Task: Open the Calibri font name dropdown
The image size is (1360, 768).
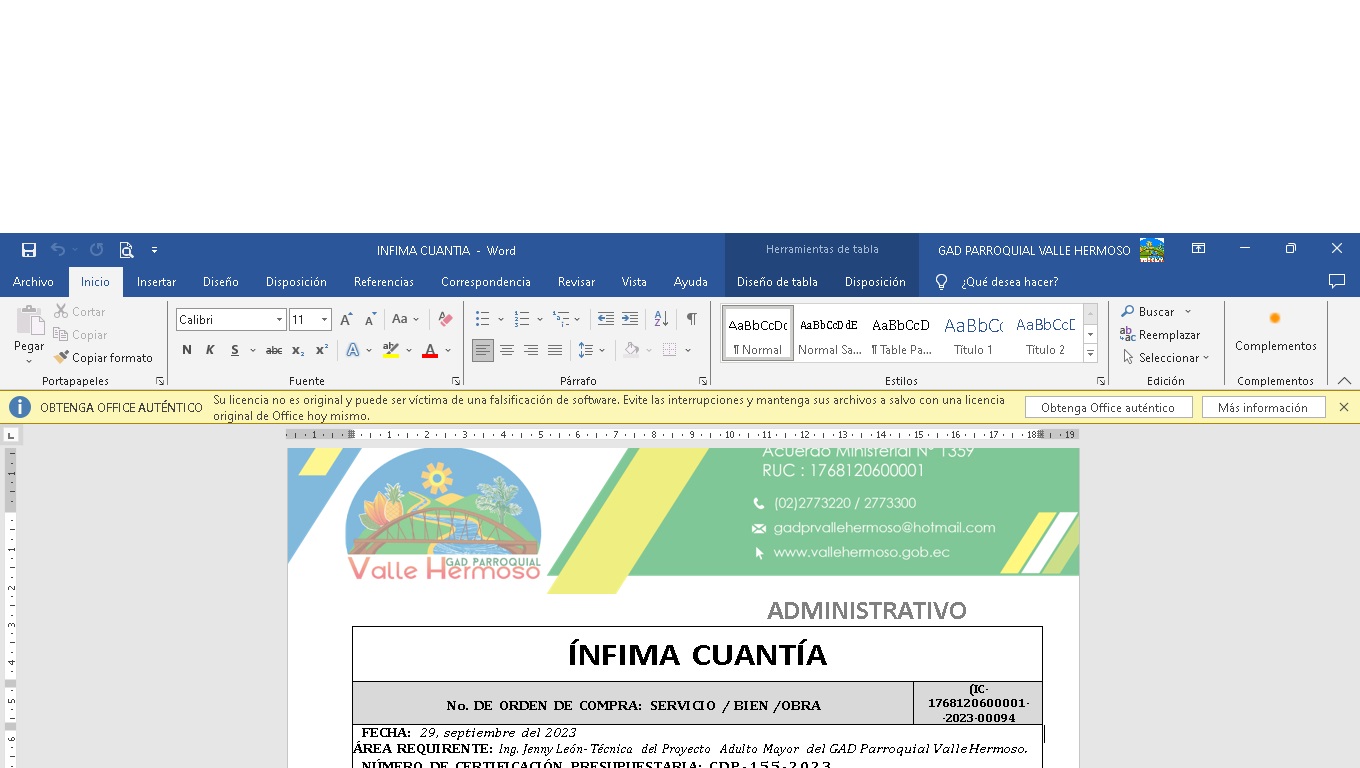Action: coord(279,320)
